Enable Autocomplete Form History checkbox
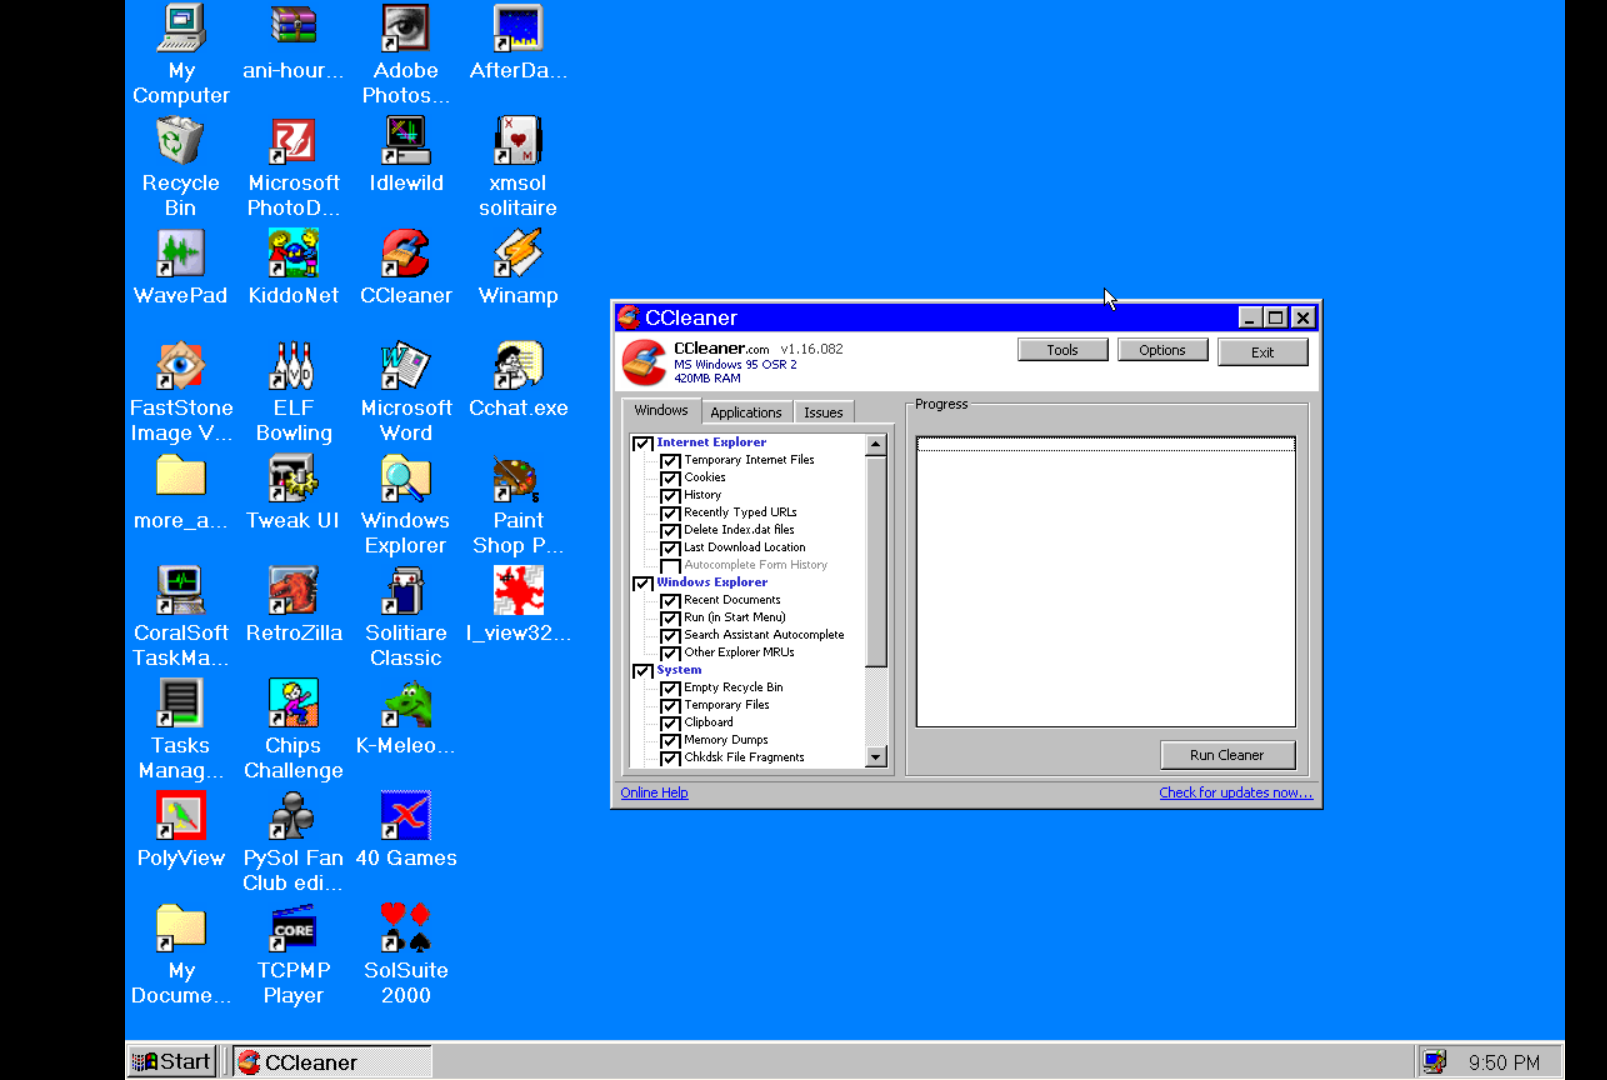 click(x=670, y=566)
